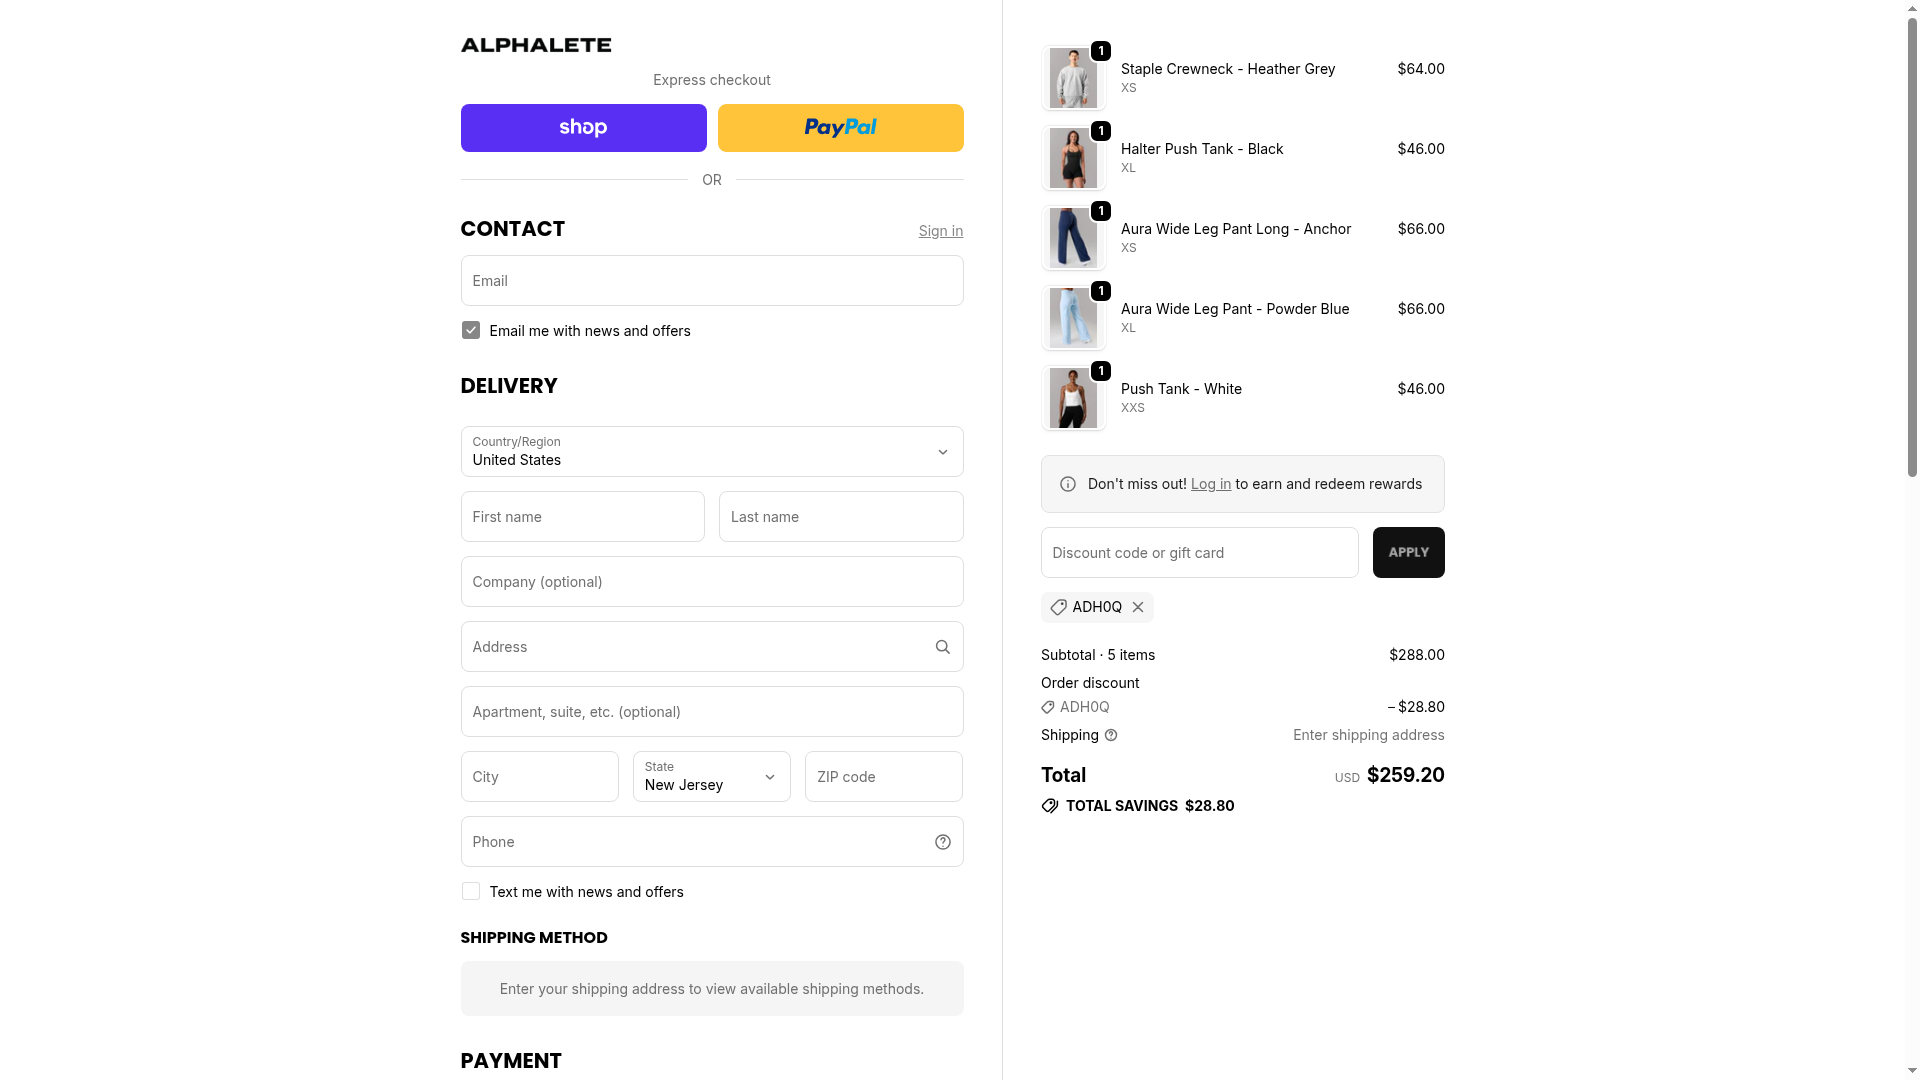Image resolution: width=1920 pixels, height=1080 pixels.
Task: Pay with PayPal express checkout
Action: tap(840, 128)
